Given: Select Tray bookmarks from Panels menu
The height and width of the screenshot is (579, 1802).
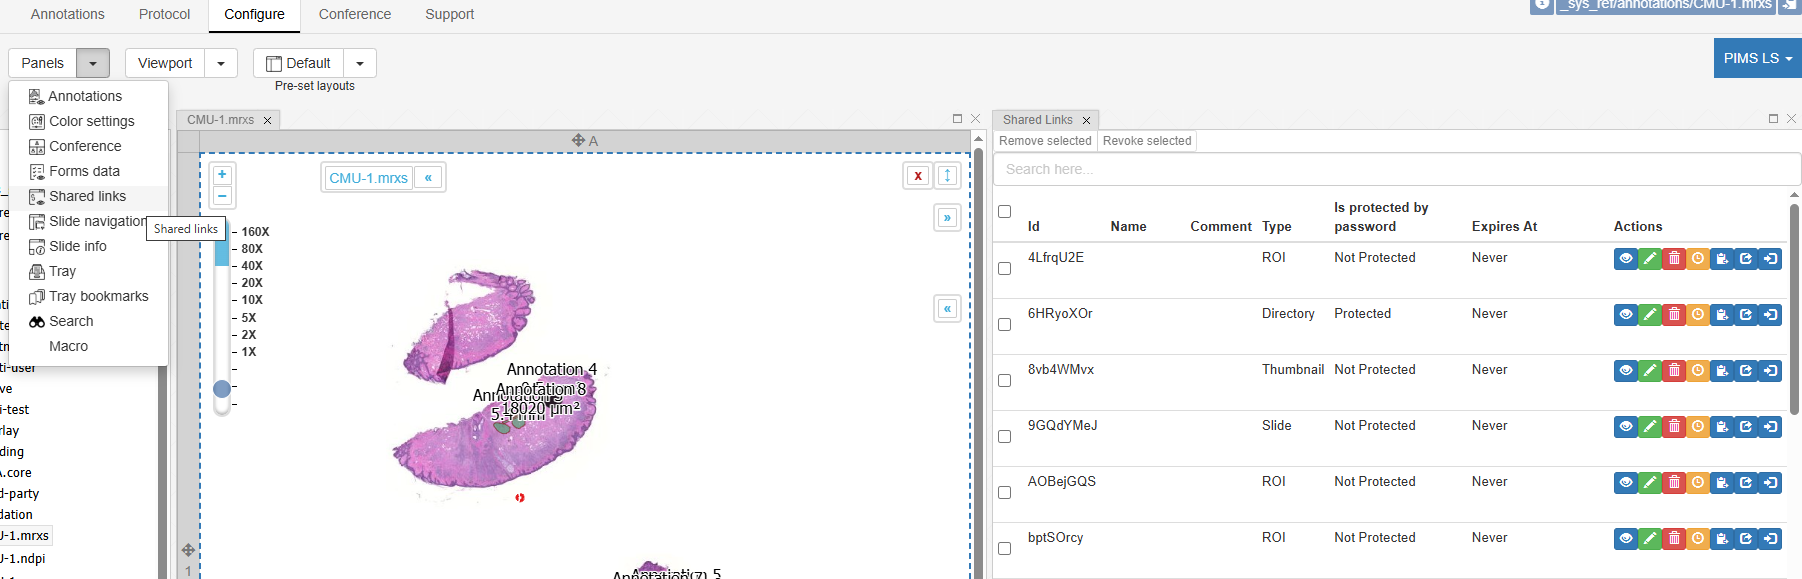Looking at the screenshot, I should [98, 296].
